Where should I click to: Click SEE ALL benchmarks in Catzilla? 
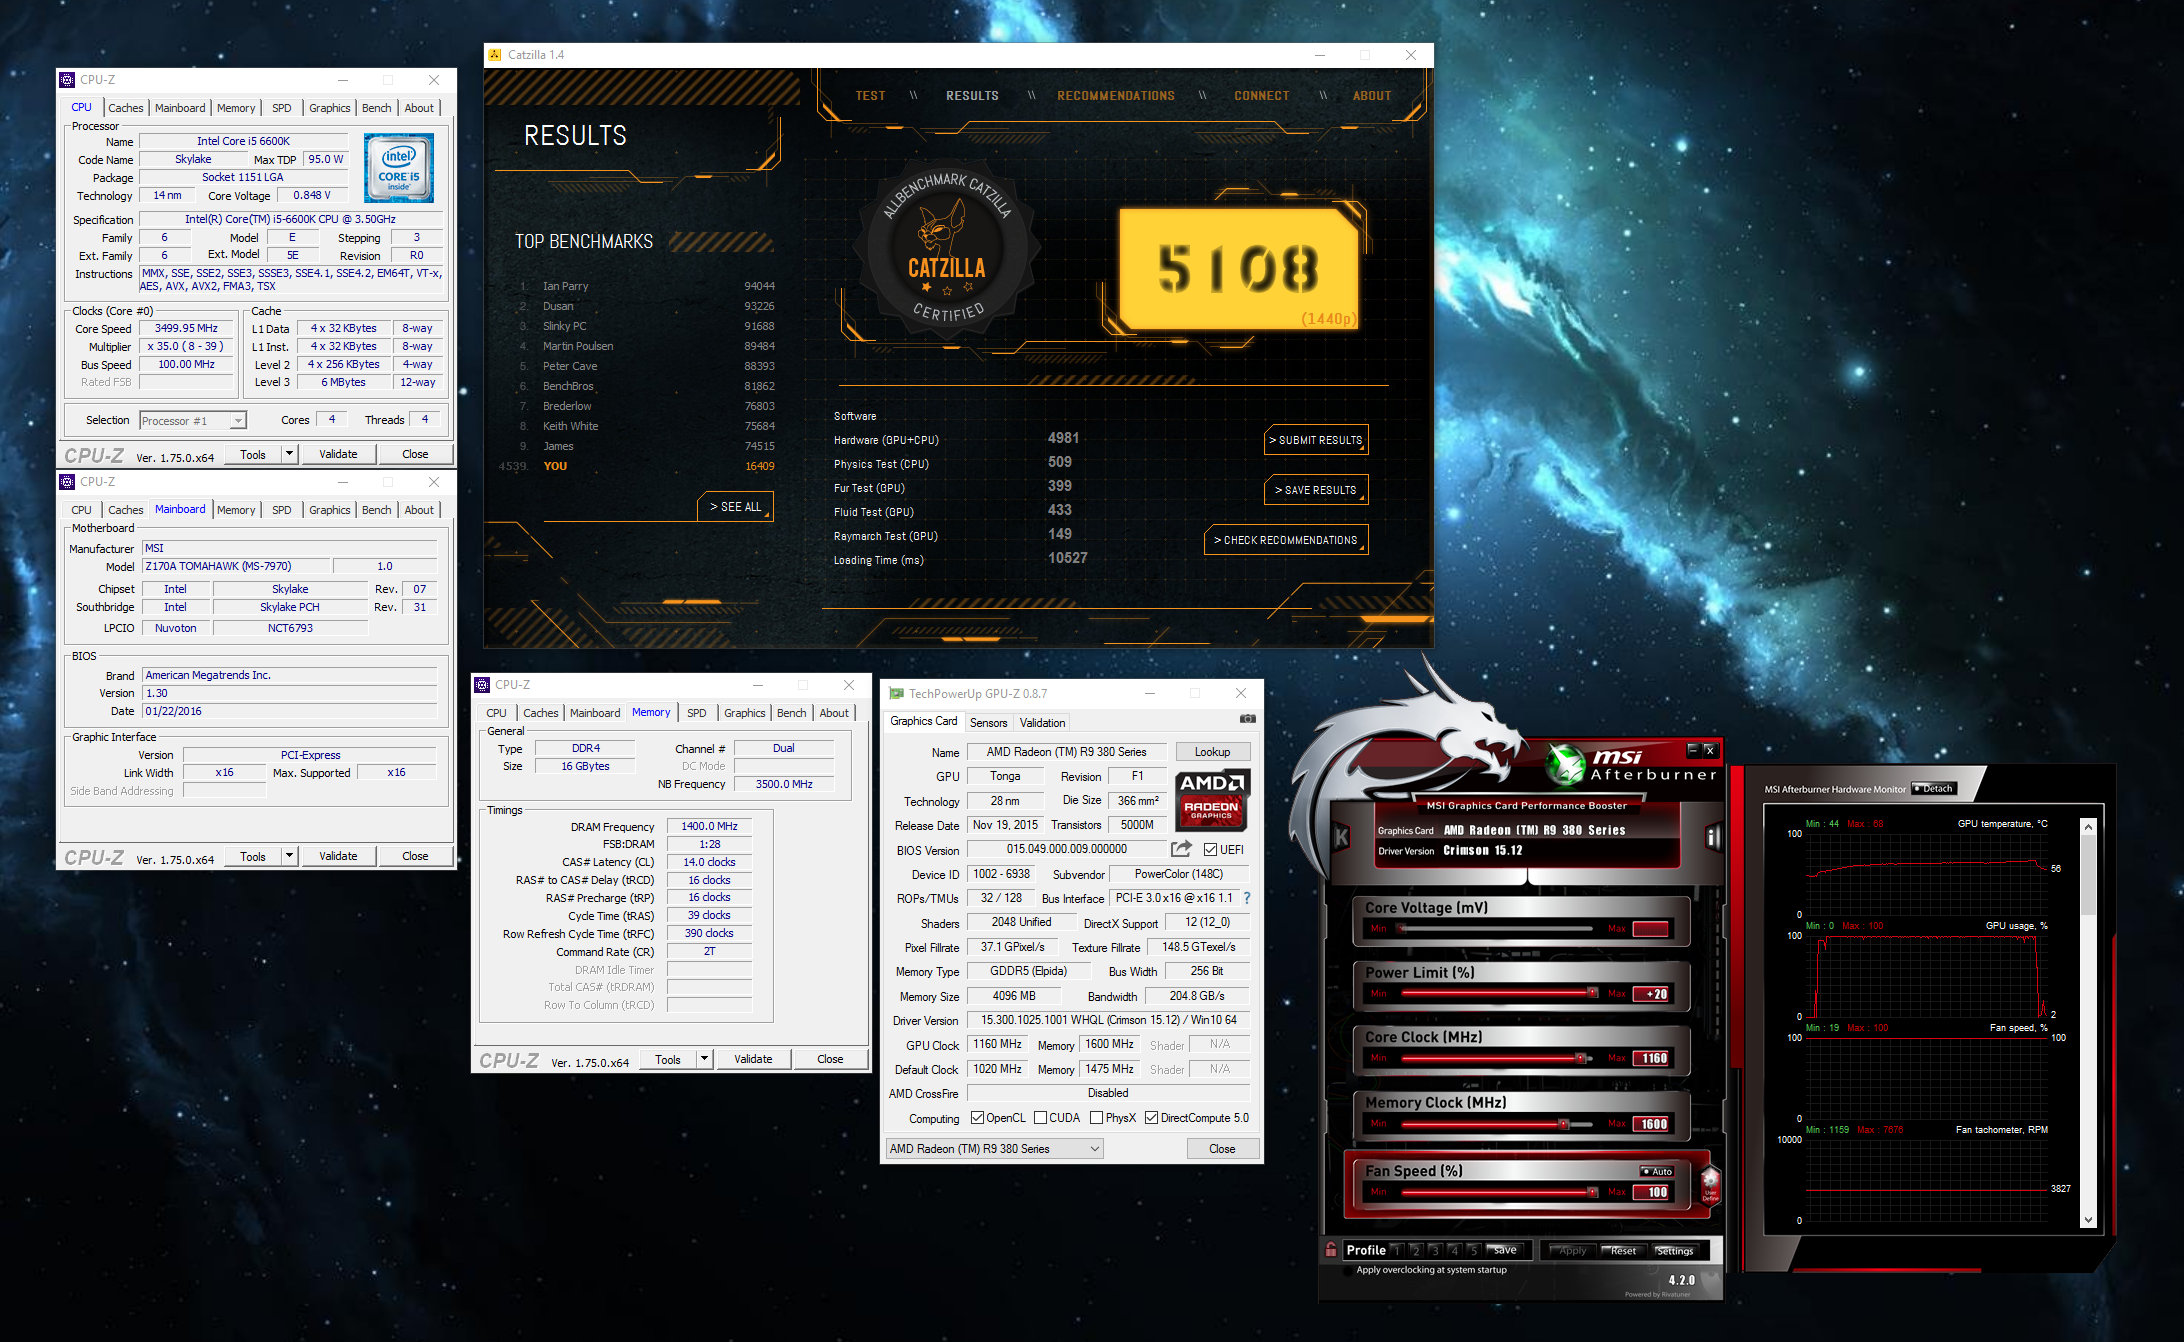[735, 507]
